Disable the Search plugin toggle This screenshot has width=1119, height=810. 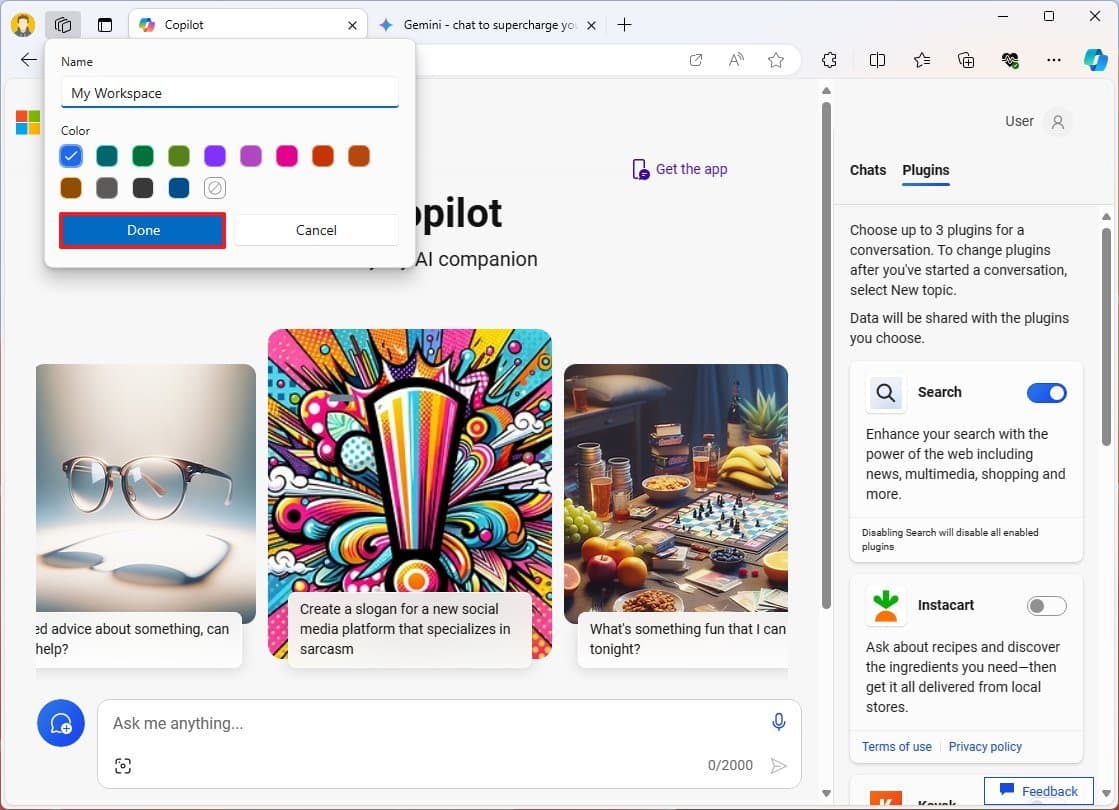[1046, 393]
